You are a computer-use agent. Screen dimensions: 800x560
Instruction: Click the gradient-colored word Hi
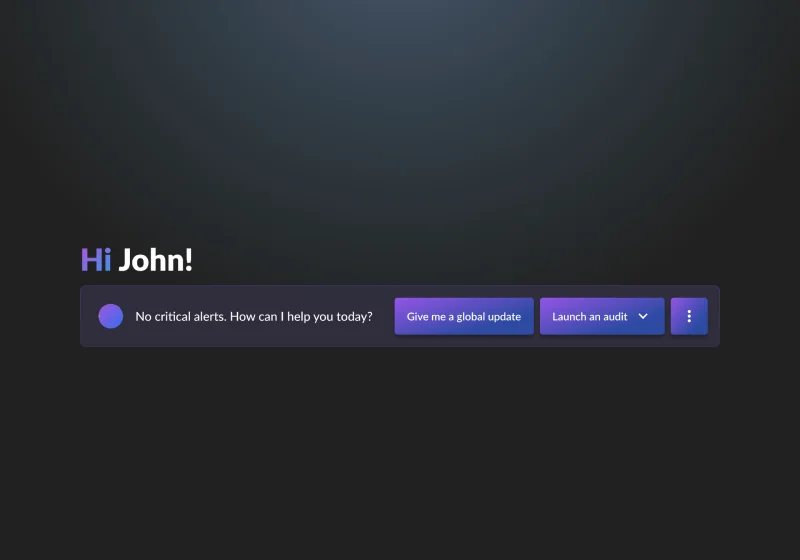coord(96,260)
